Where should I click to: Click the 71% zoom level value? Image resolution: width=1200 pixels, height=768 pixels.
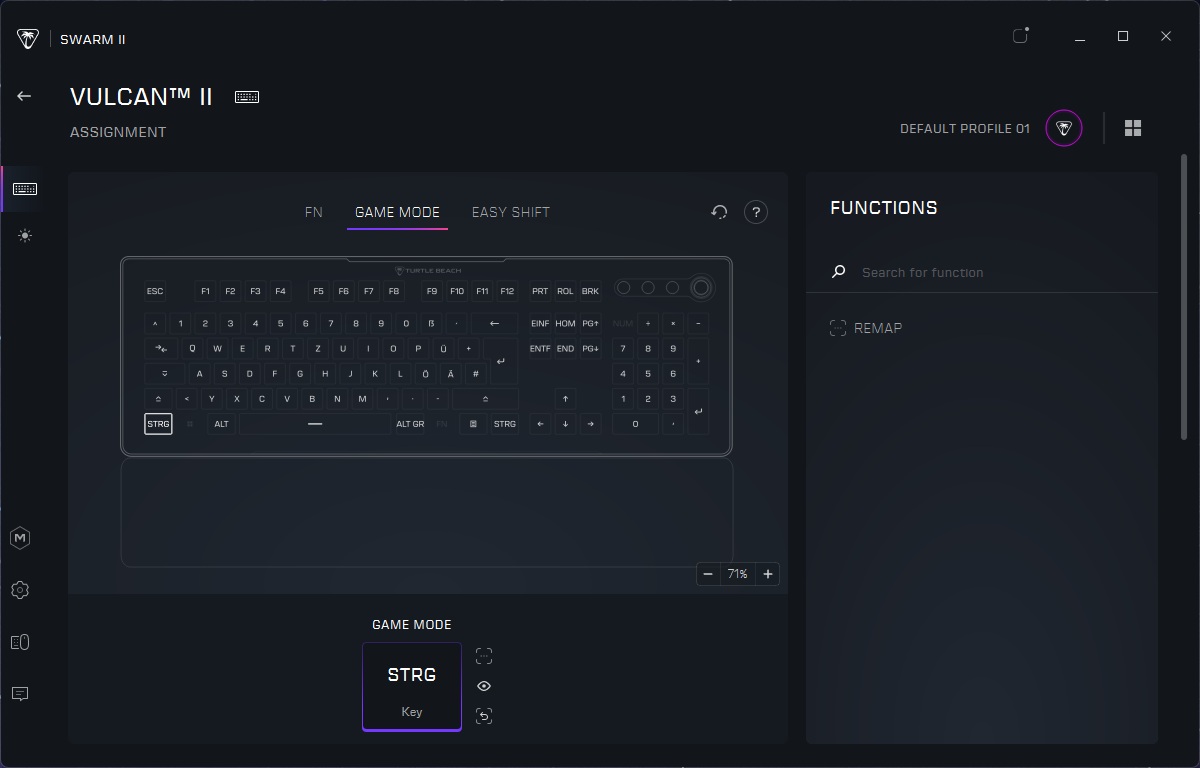pyautogui.click(x=738, y=574)
